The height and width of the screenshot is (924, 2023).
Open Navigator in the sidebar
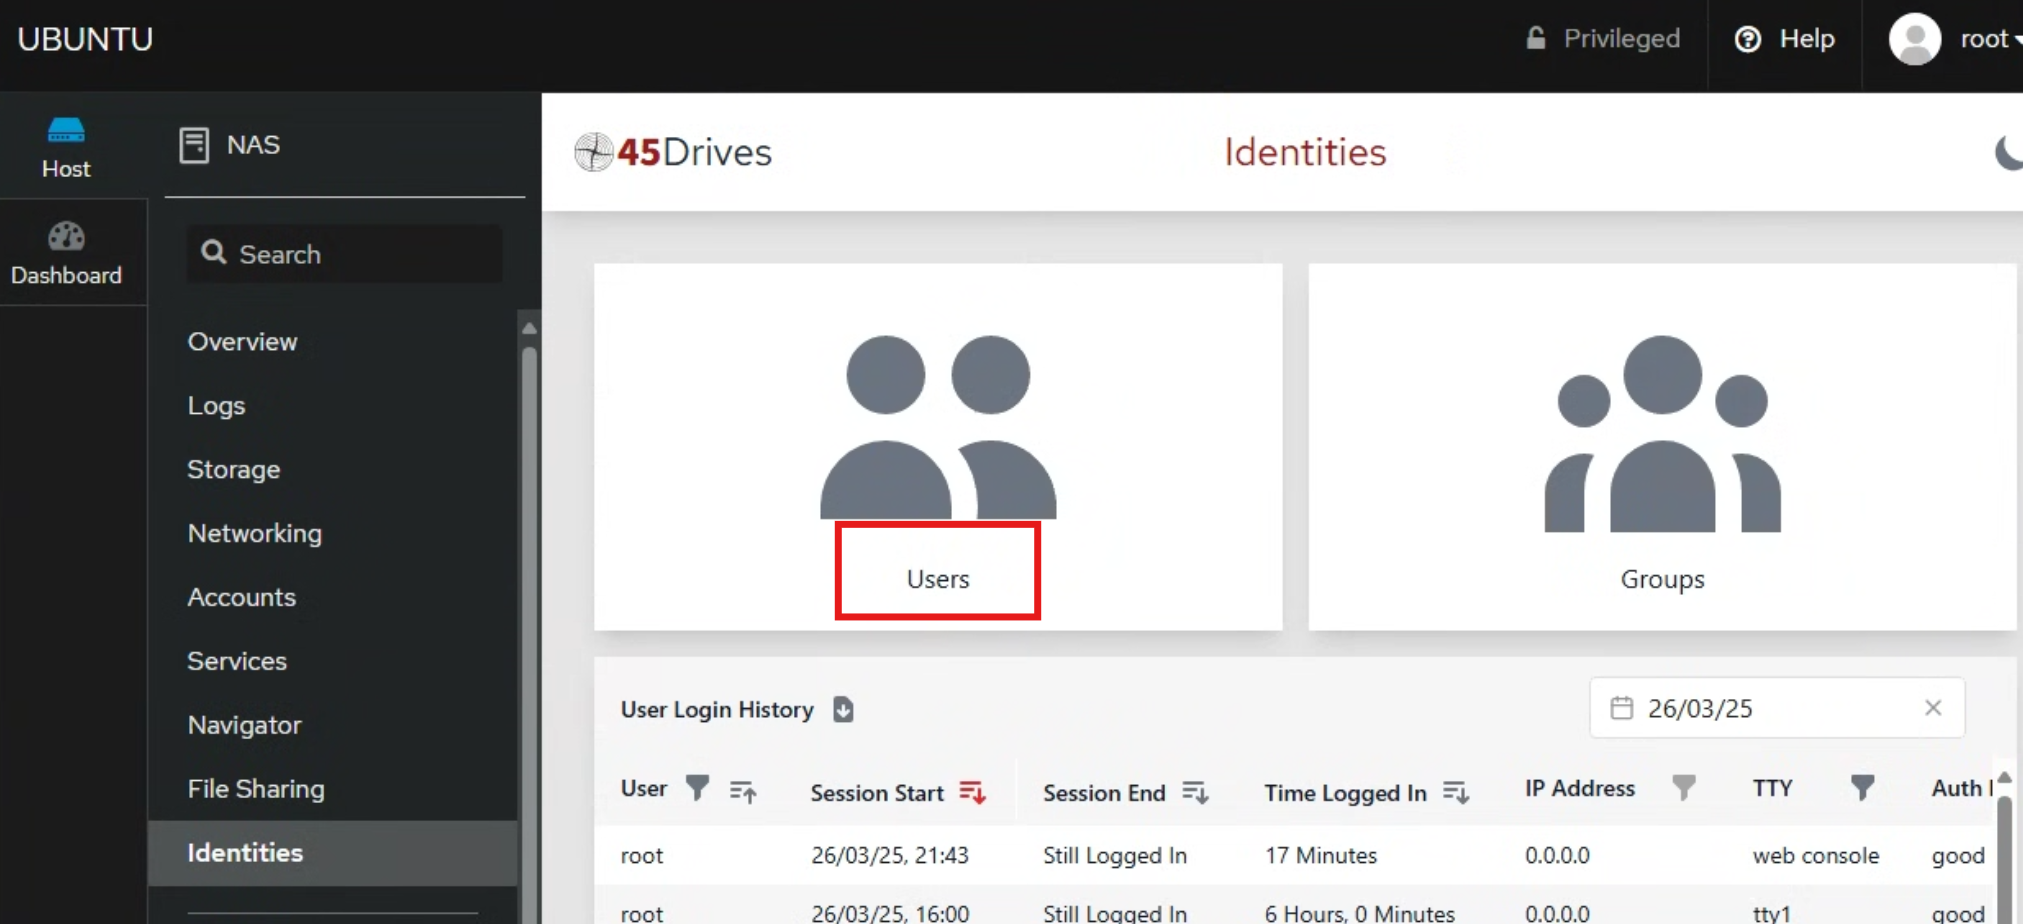click(x=245, y=725)
